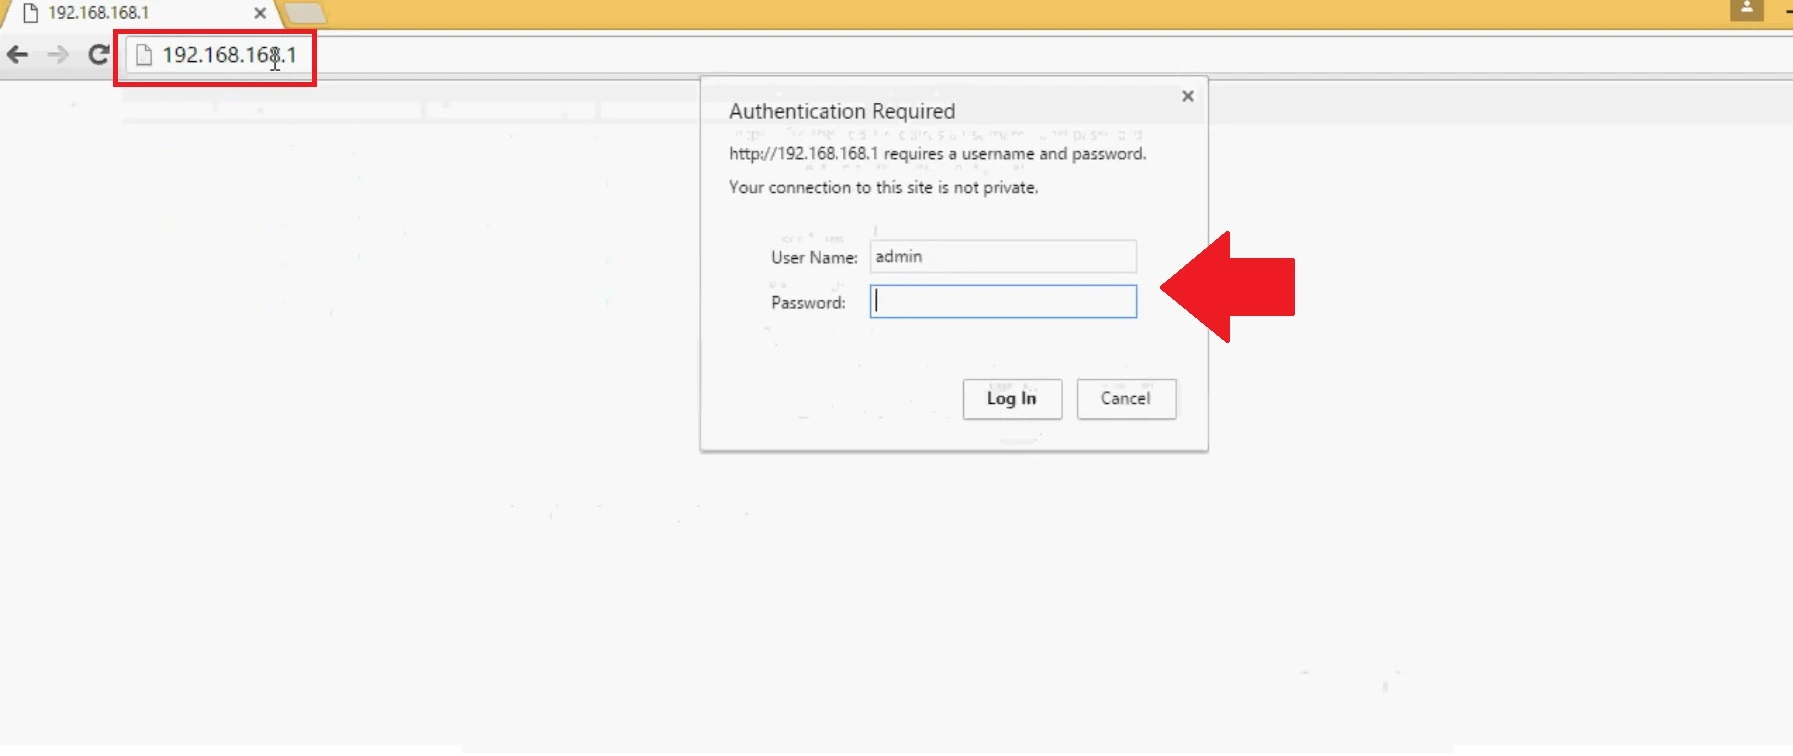Click the favicon on the browser tab
The image size is (1793, 756).
coord(30,13)
